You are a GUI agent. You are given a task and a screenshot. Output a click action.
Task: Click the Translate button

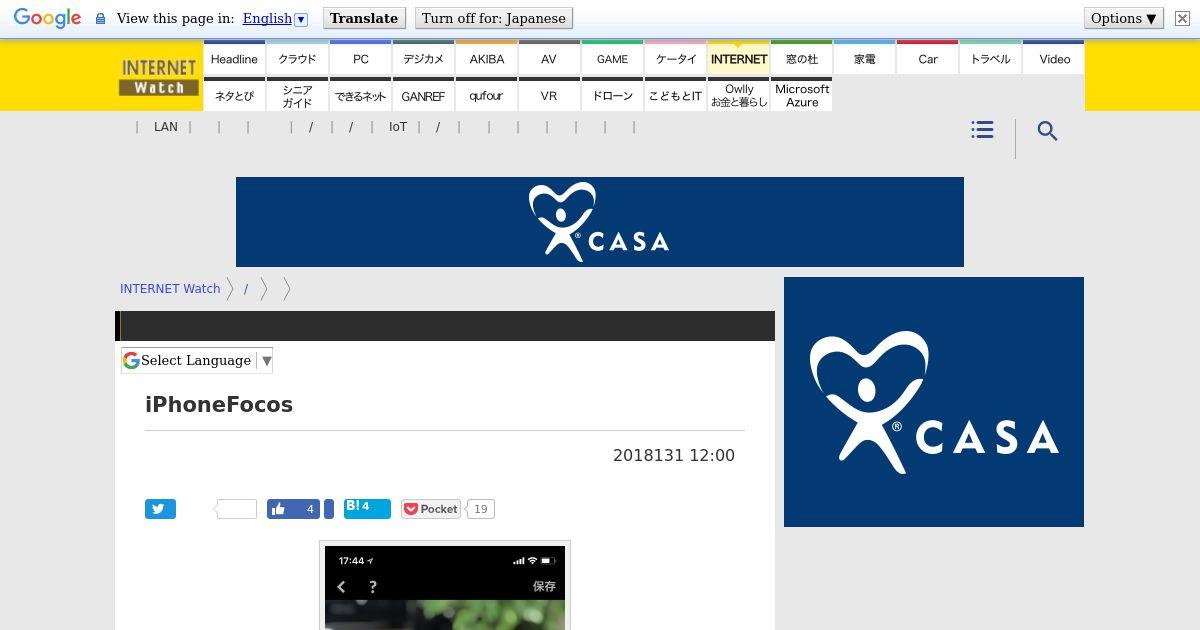coord(364,18)
